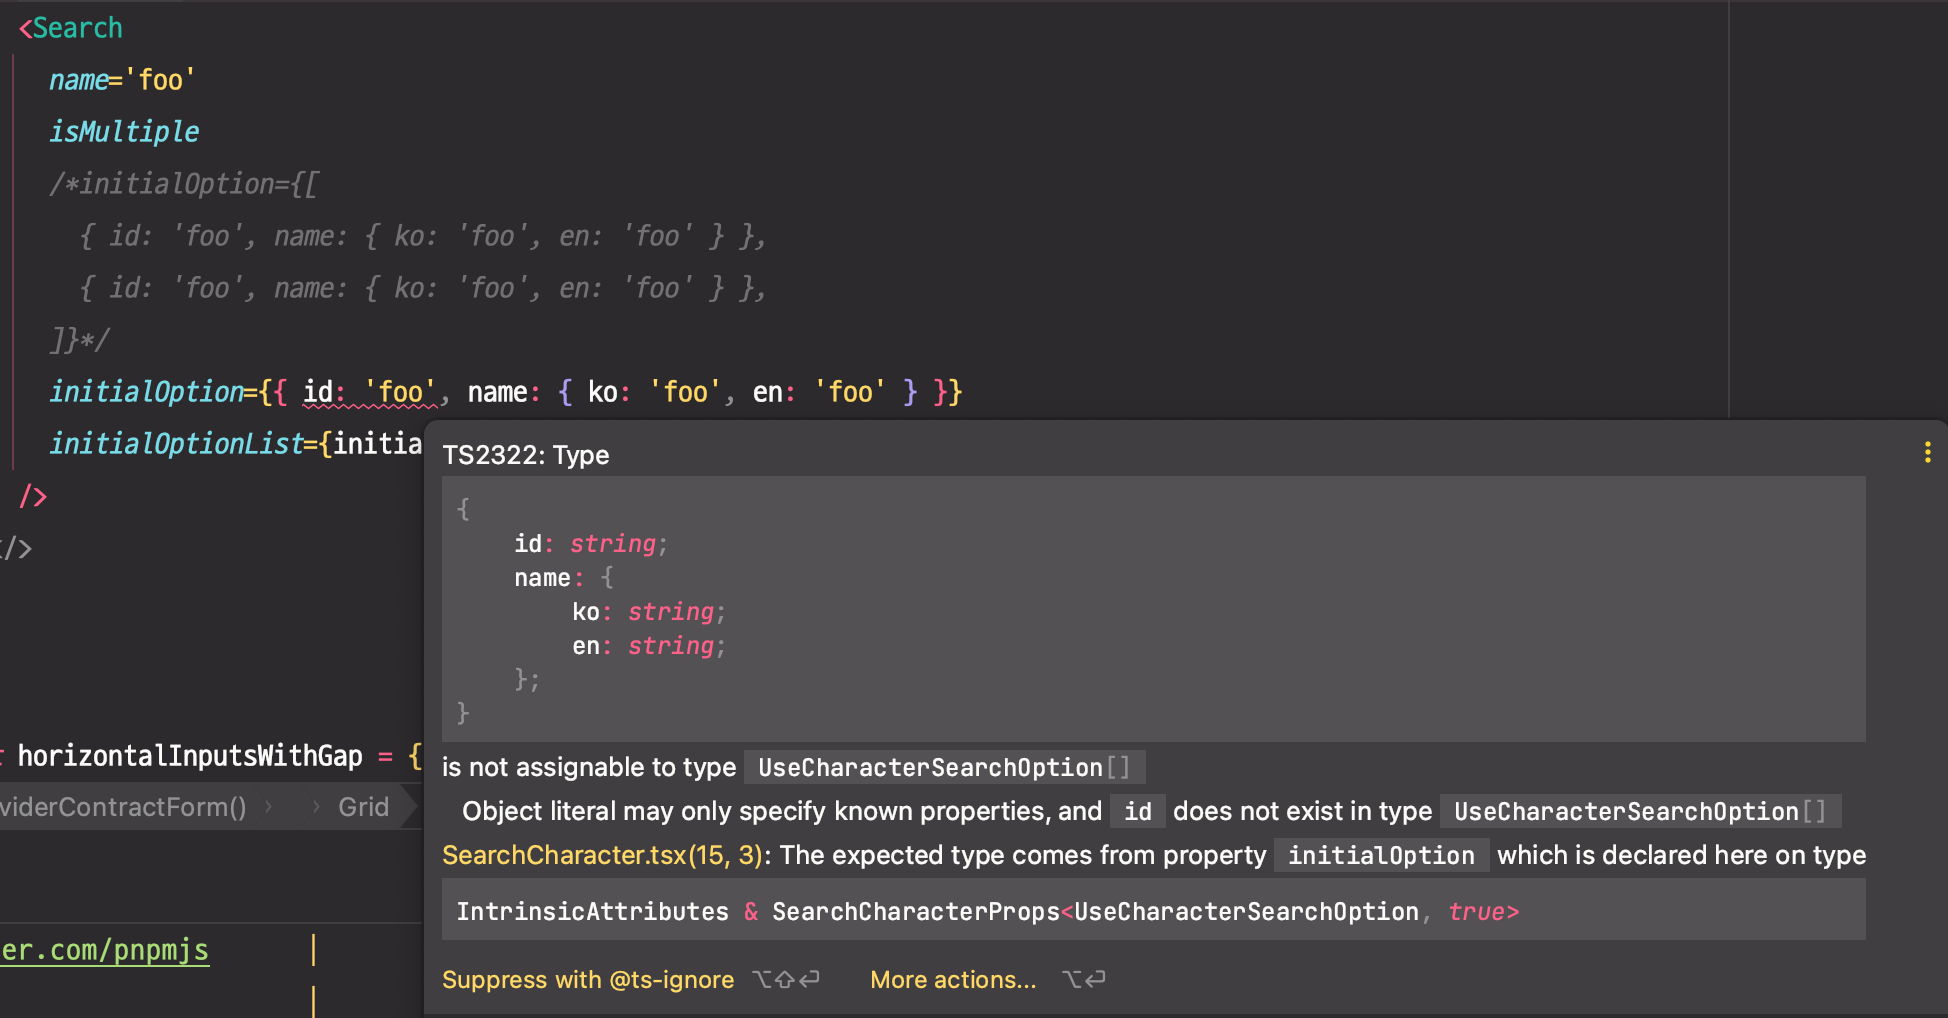Open the More actions... link
Image resolution: width=1948 pixels, height=1018 pixels.
(x=953, y=980)
